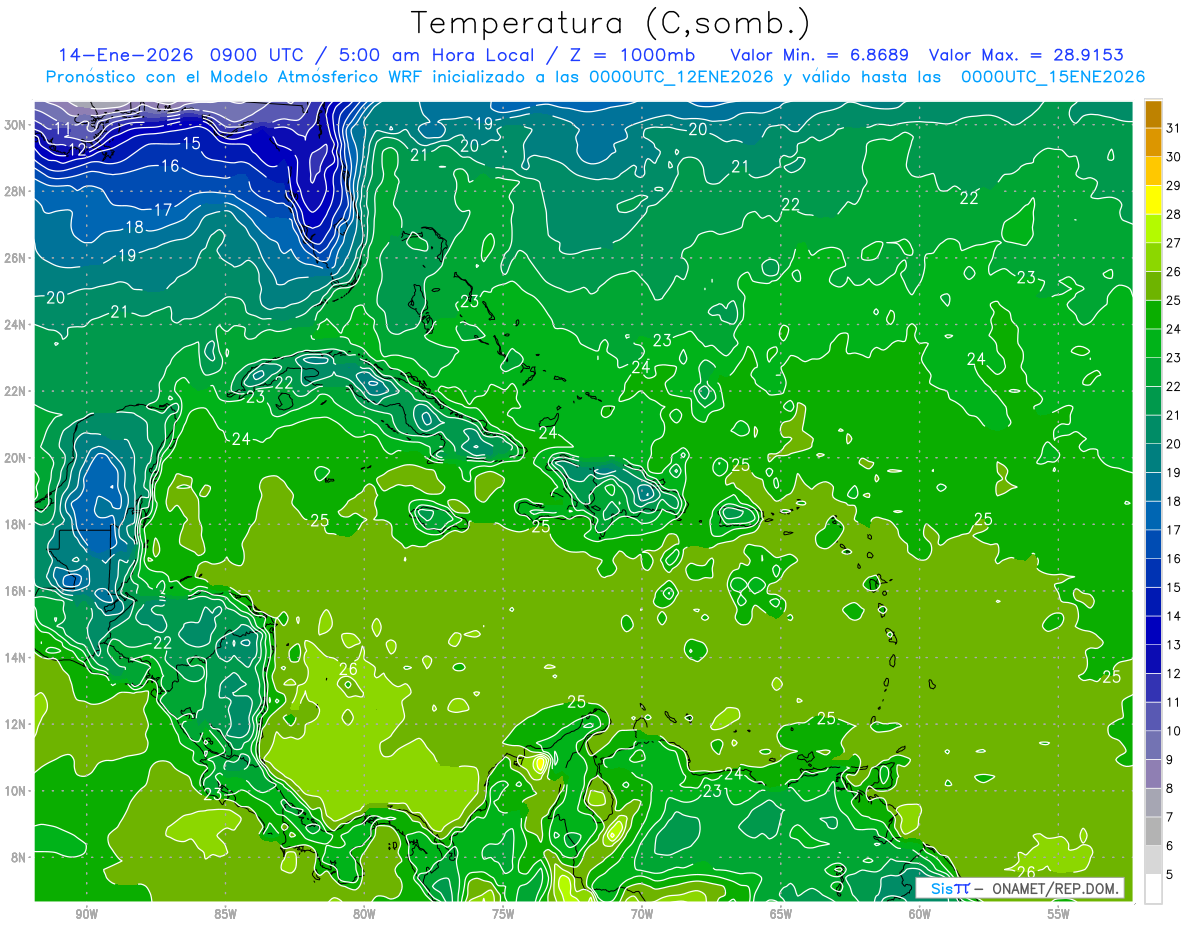The height and width of the screenshot is (927, 1200).
Task: Click the "60W" longitude axis label
Action: pos(920,914)
